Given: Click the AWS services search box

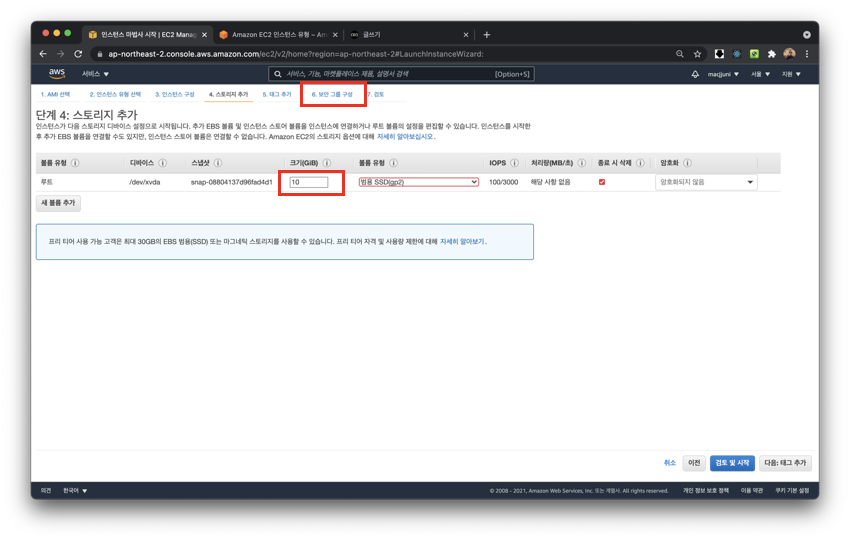Looking at the screenshot, I should [401, 74].
